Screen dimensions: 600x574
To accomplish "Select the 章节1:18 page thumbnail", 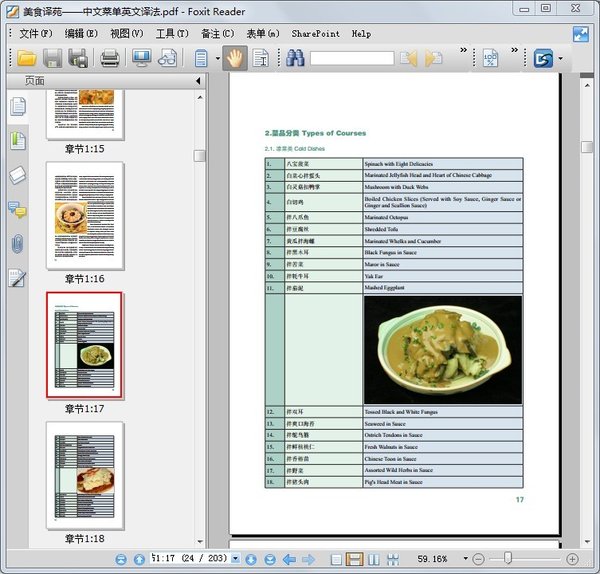I will tap(85, 475).
